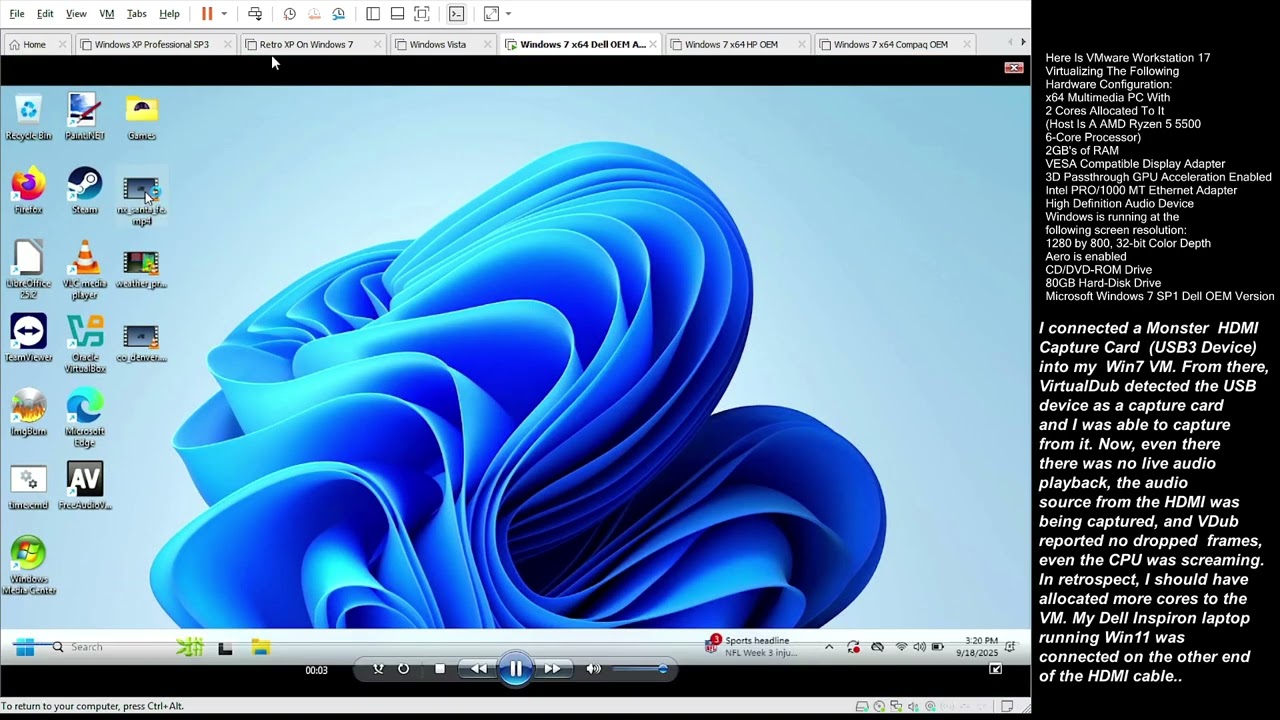Expand the stretch display dropdown arrow

(508, 14)
